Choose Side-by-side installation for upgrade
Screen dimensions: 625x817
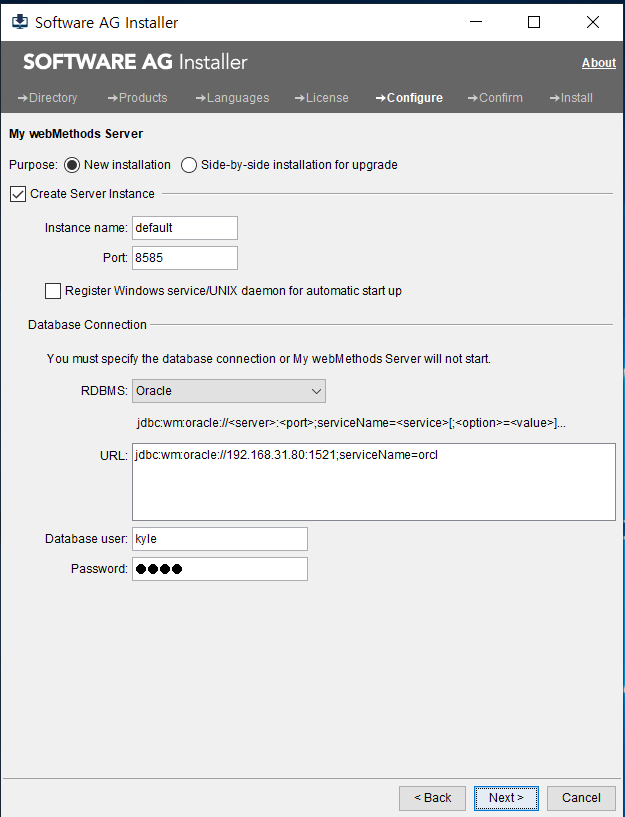pos(189,165)
